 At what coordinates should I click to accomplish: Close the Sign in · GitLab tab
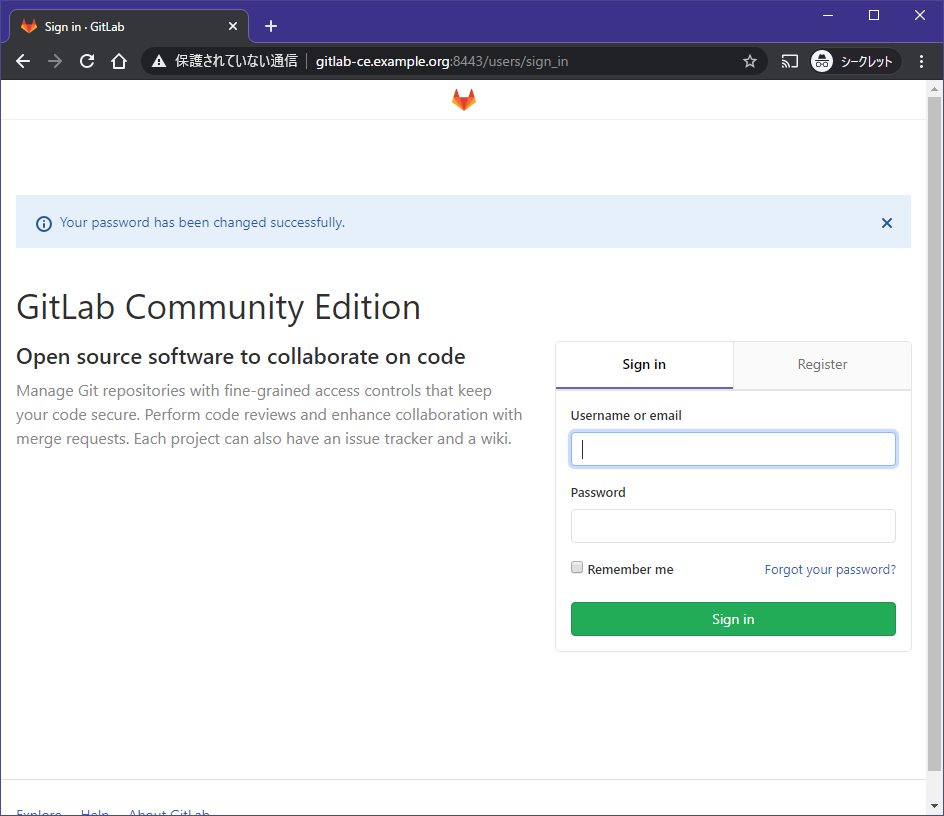[233, 26]
